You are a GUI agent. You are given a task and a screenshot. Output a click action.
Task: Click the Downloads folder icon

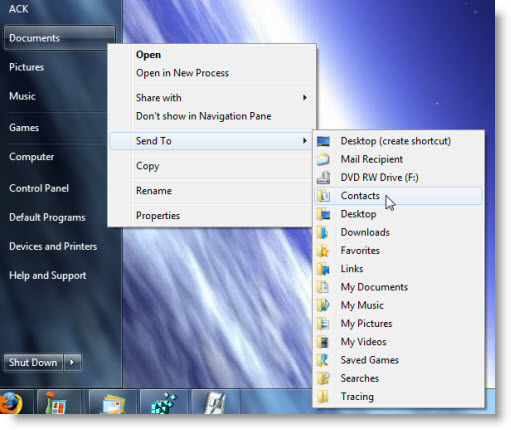(323, 232)
